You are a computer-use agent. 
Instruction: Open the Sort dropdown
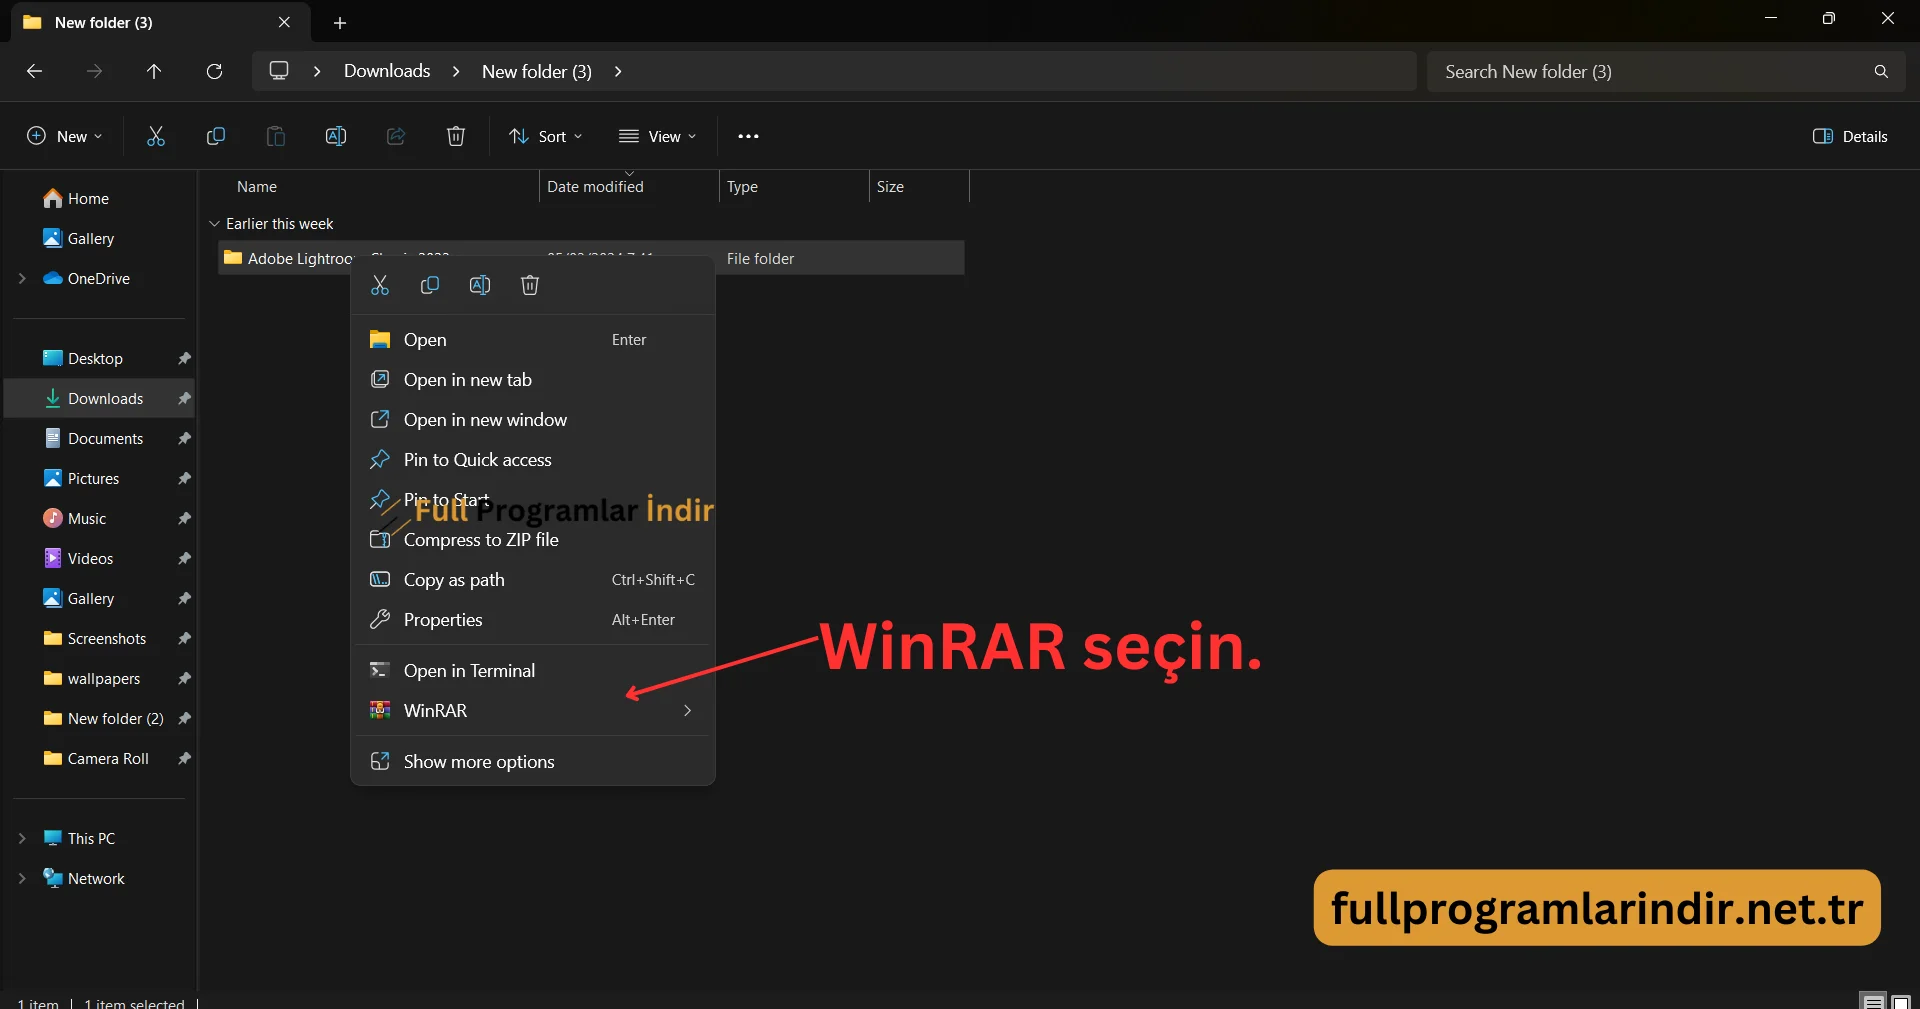[546, 136]
